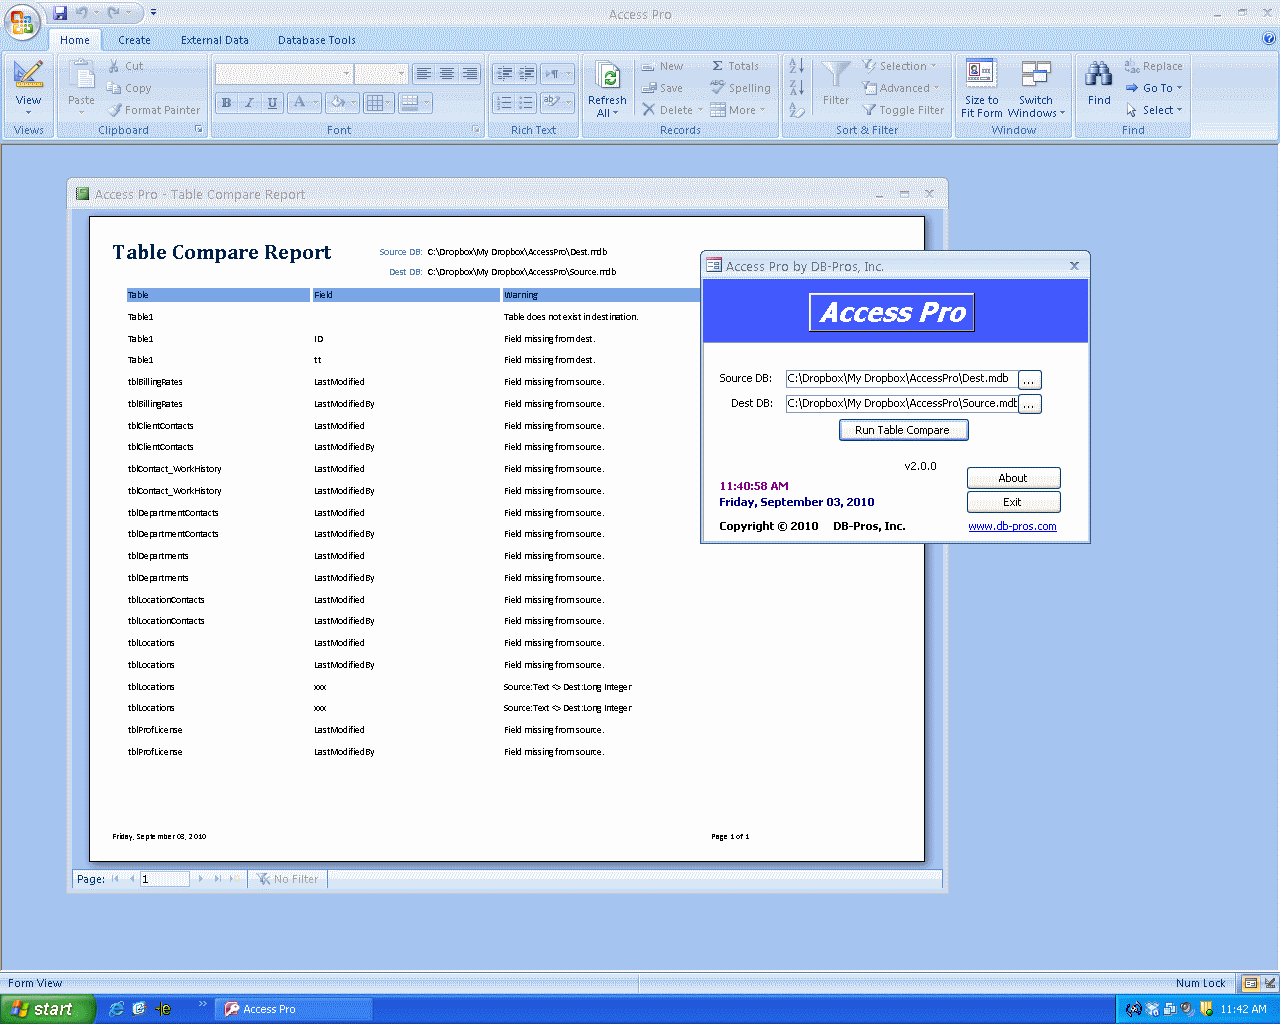Click the About button
The height and width of the screenshot is (1024, 1280).
point(1013,478)
